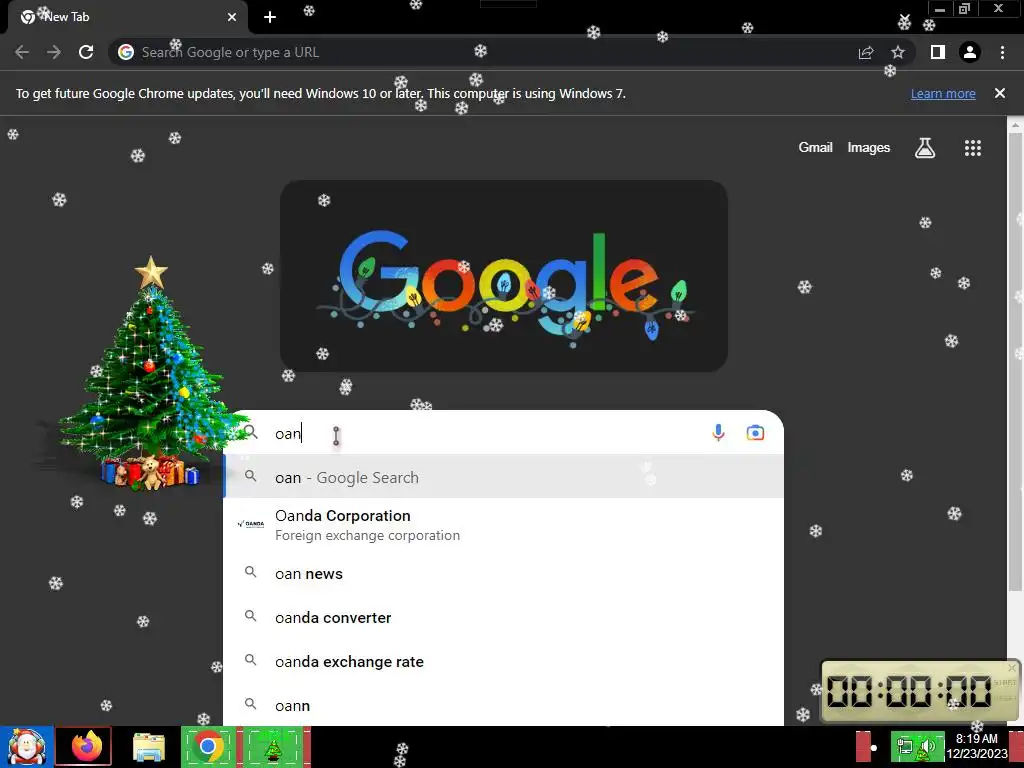Dismiss the Windows 7 update notice
The image size is (1024, 768).
coord(1000,93)
